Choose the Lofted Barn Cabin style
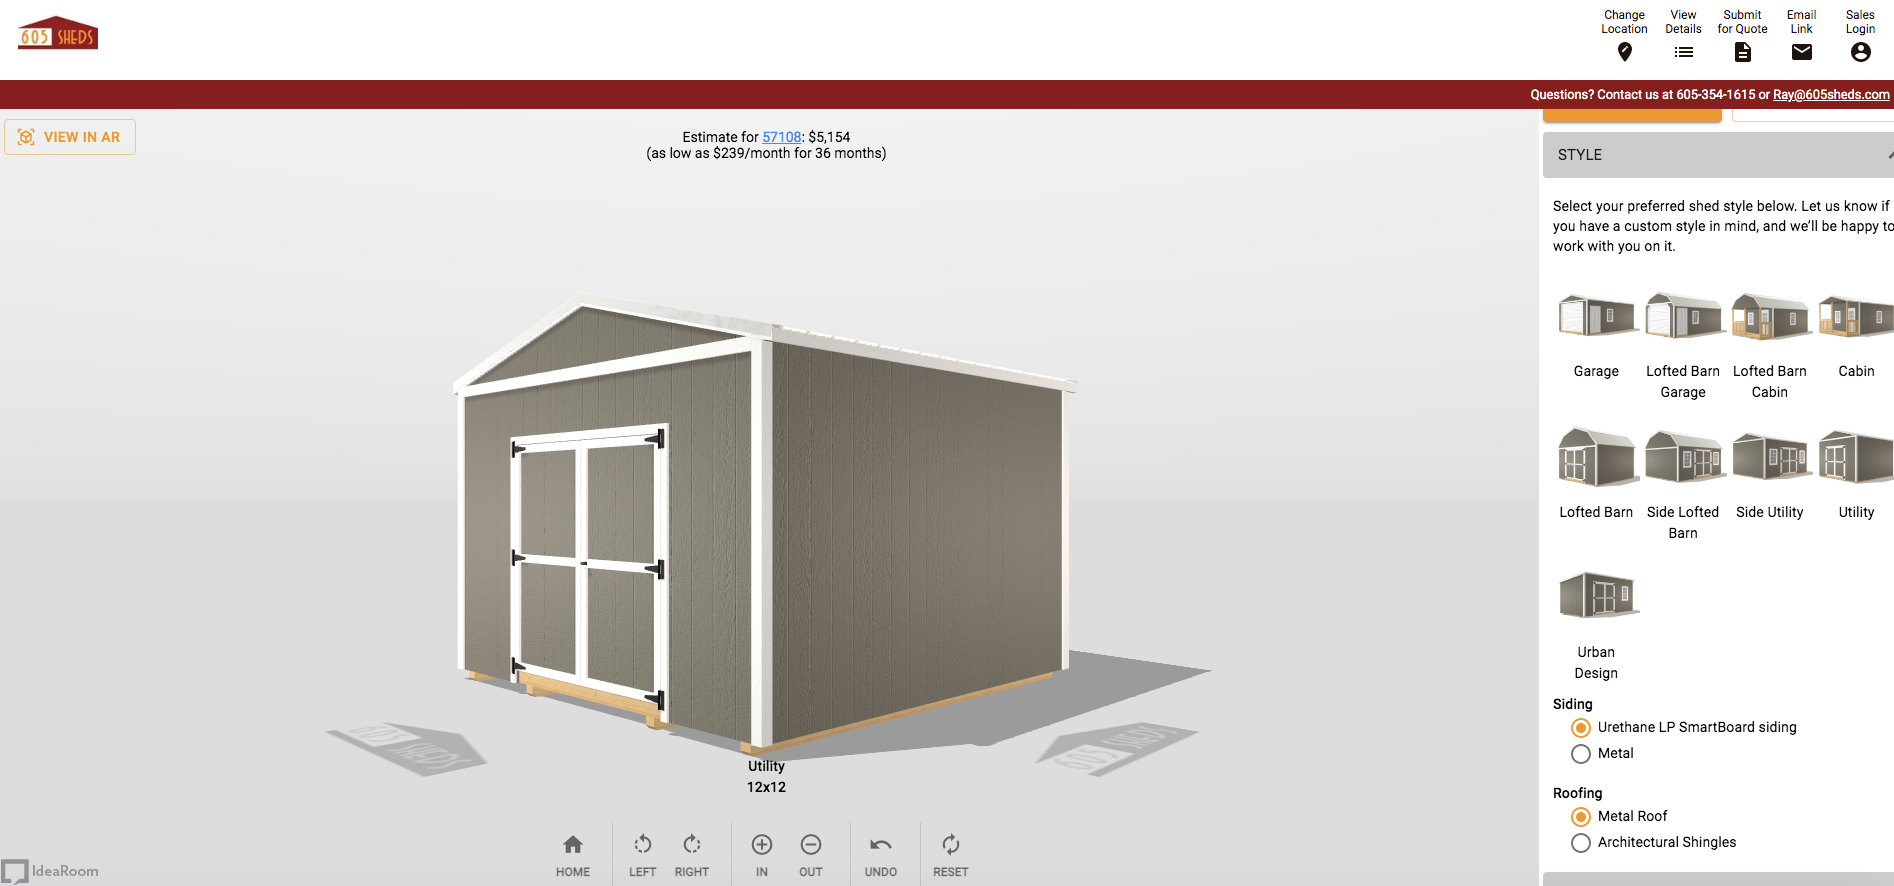This screenshot has height=886, width=1894. point(1769,346)
